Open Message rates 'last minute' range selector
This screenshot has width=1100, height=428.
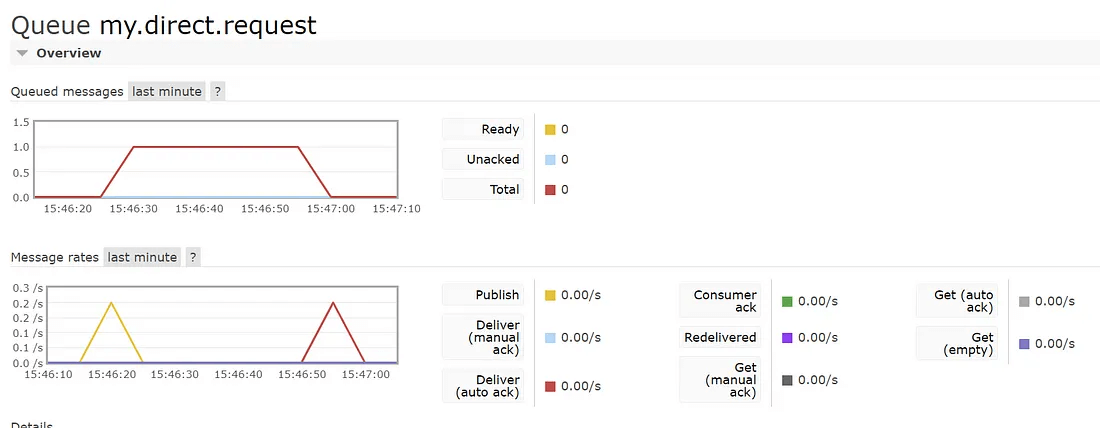coord(142,257)
